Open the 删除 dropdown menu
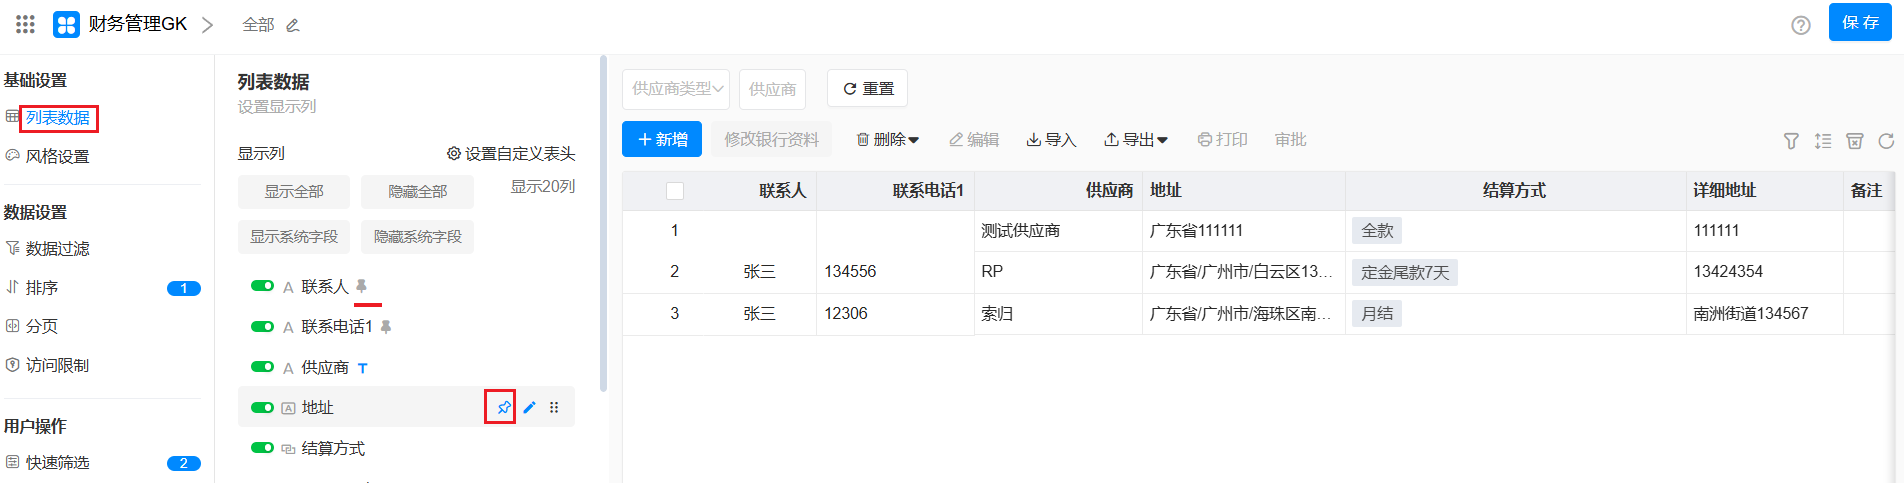The height and width of the screenshot is (483, 1904). click(x=887, y=140)
